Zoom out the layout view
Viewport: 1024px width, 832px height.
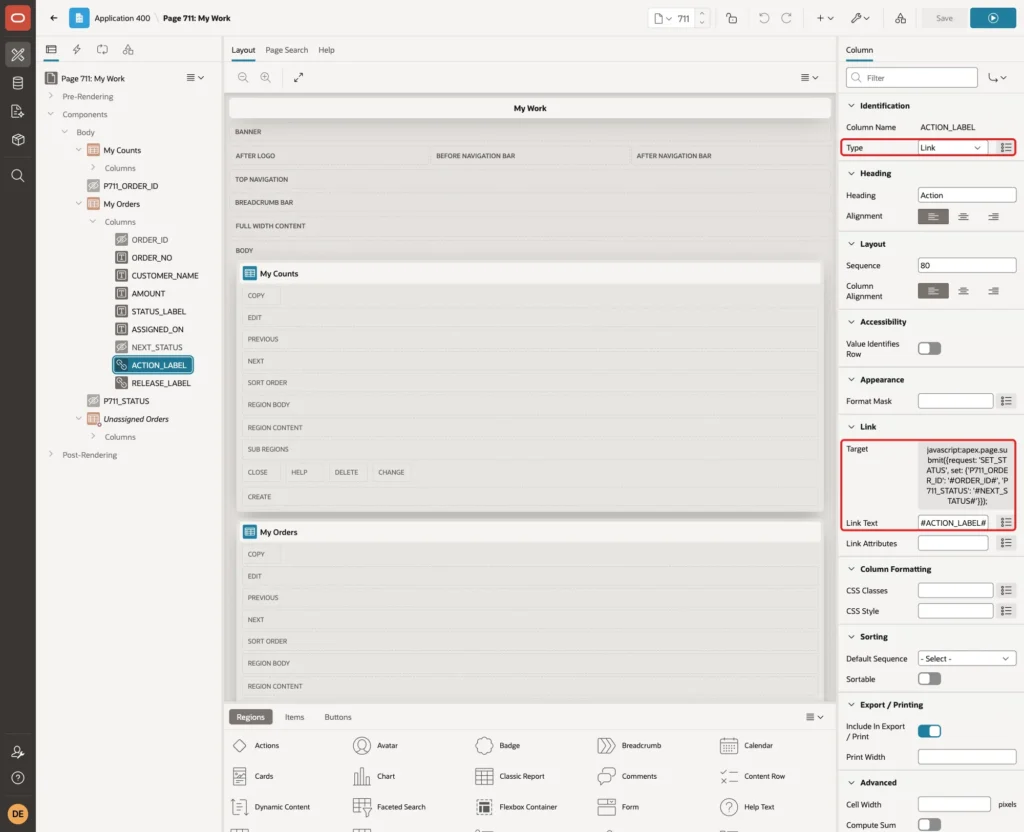point(243,77)
